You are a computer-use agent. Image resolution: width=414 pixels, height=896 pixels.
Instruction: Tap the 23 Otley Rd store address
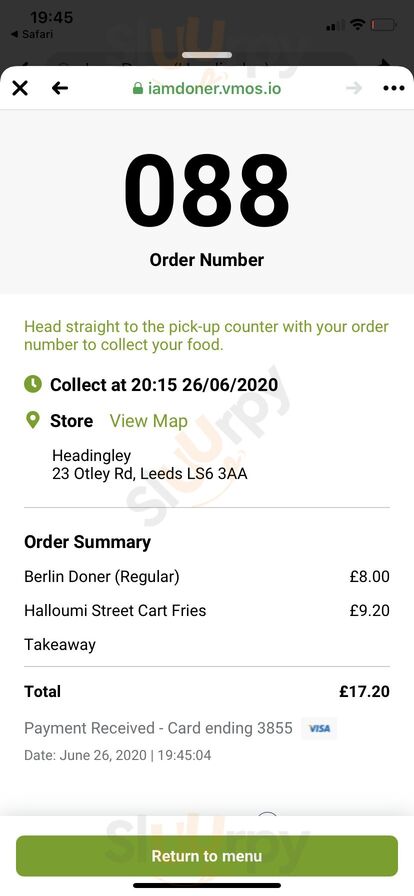click(x=150, y=474)
